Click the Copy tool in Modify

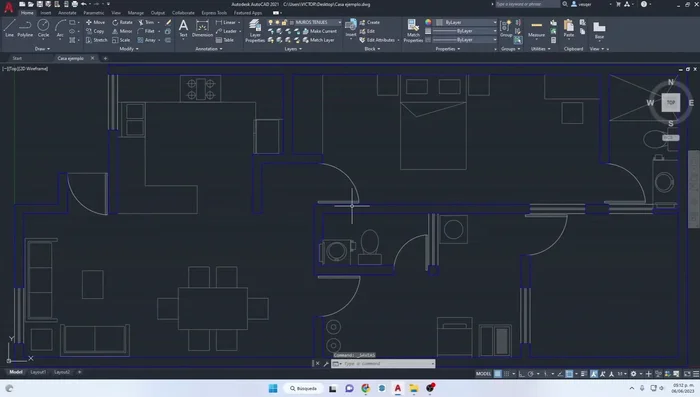point(95,31)
